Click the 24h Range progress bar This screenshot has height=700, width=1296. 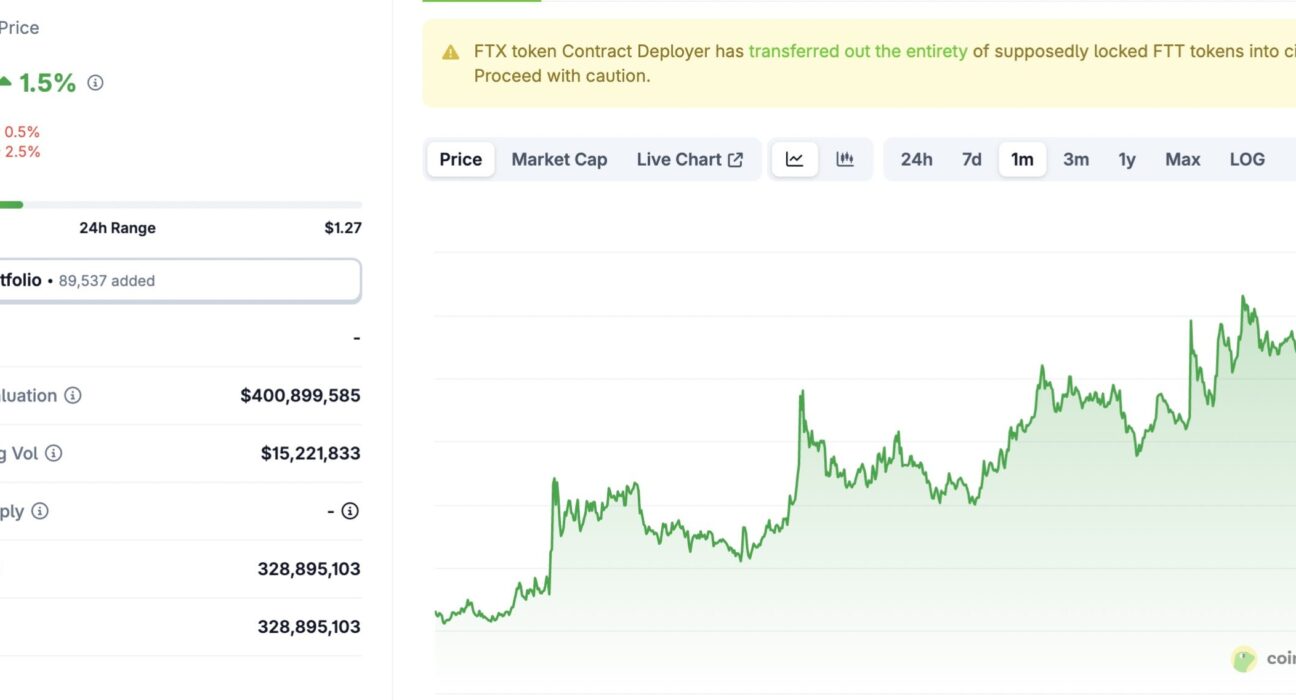click(x=180, y=205)
